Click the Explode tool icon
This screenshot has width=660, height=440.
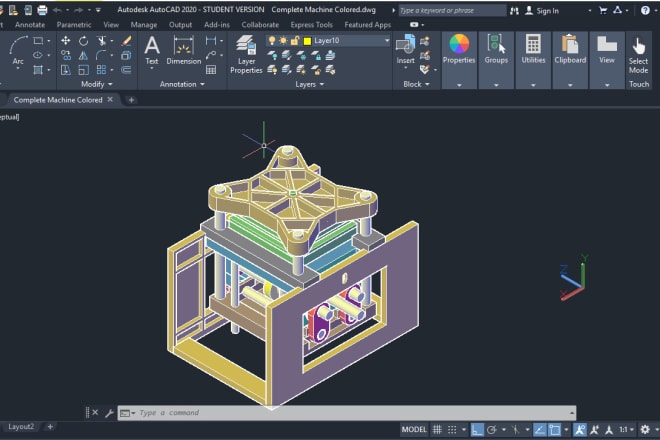[x=126, y=55]
